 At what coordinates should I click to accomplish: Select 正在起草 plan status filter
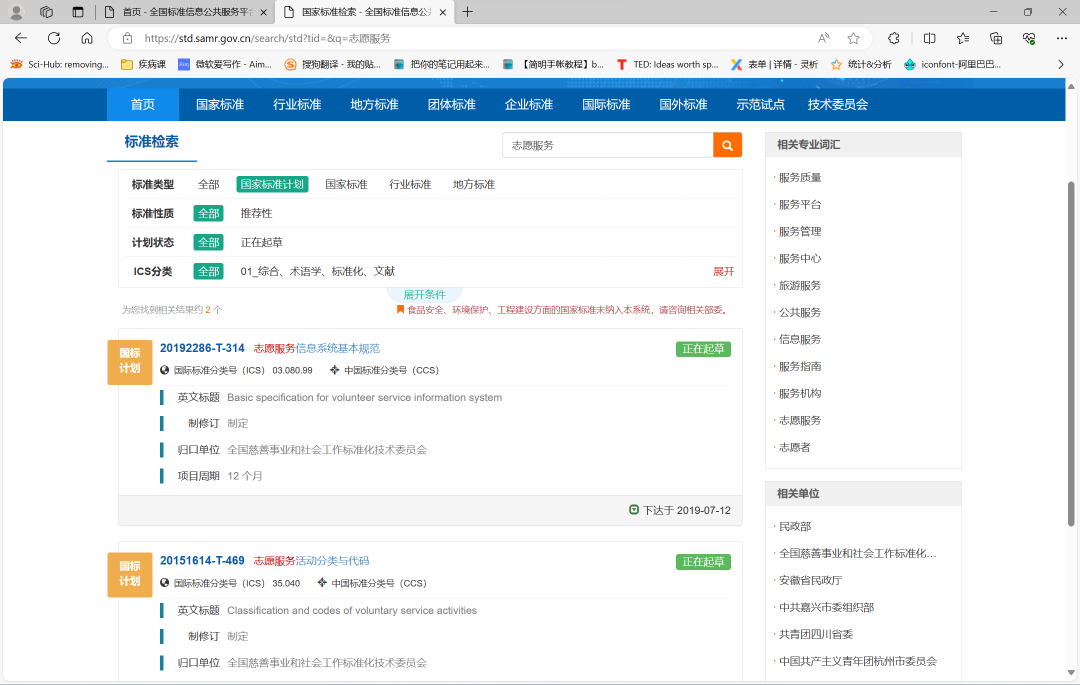(262, 243)
